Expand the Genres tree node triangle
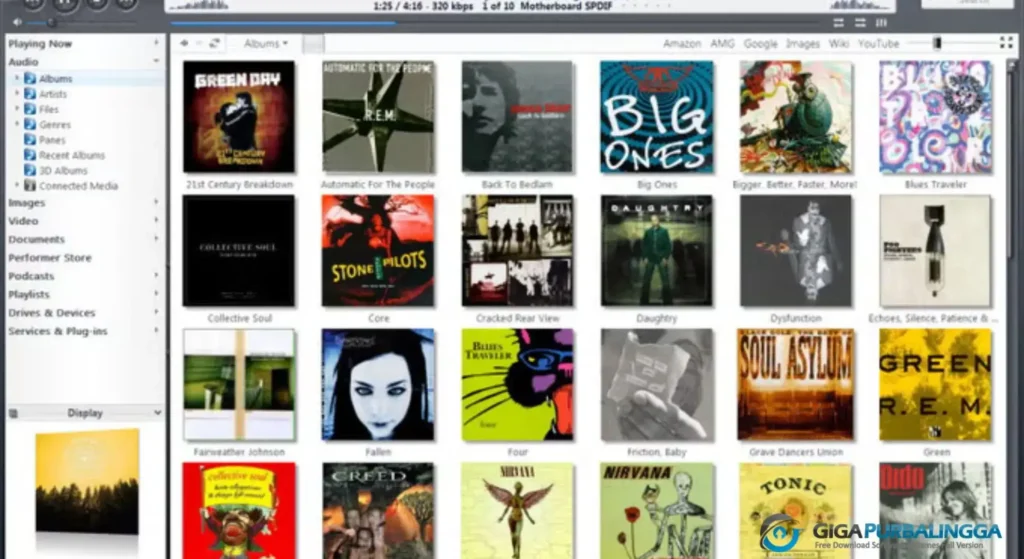The width and height of the screenshot is (1024, 559). point(17,124)
